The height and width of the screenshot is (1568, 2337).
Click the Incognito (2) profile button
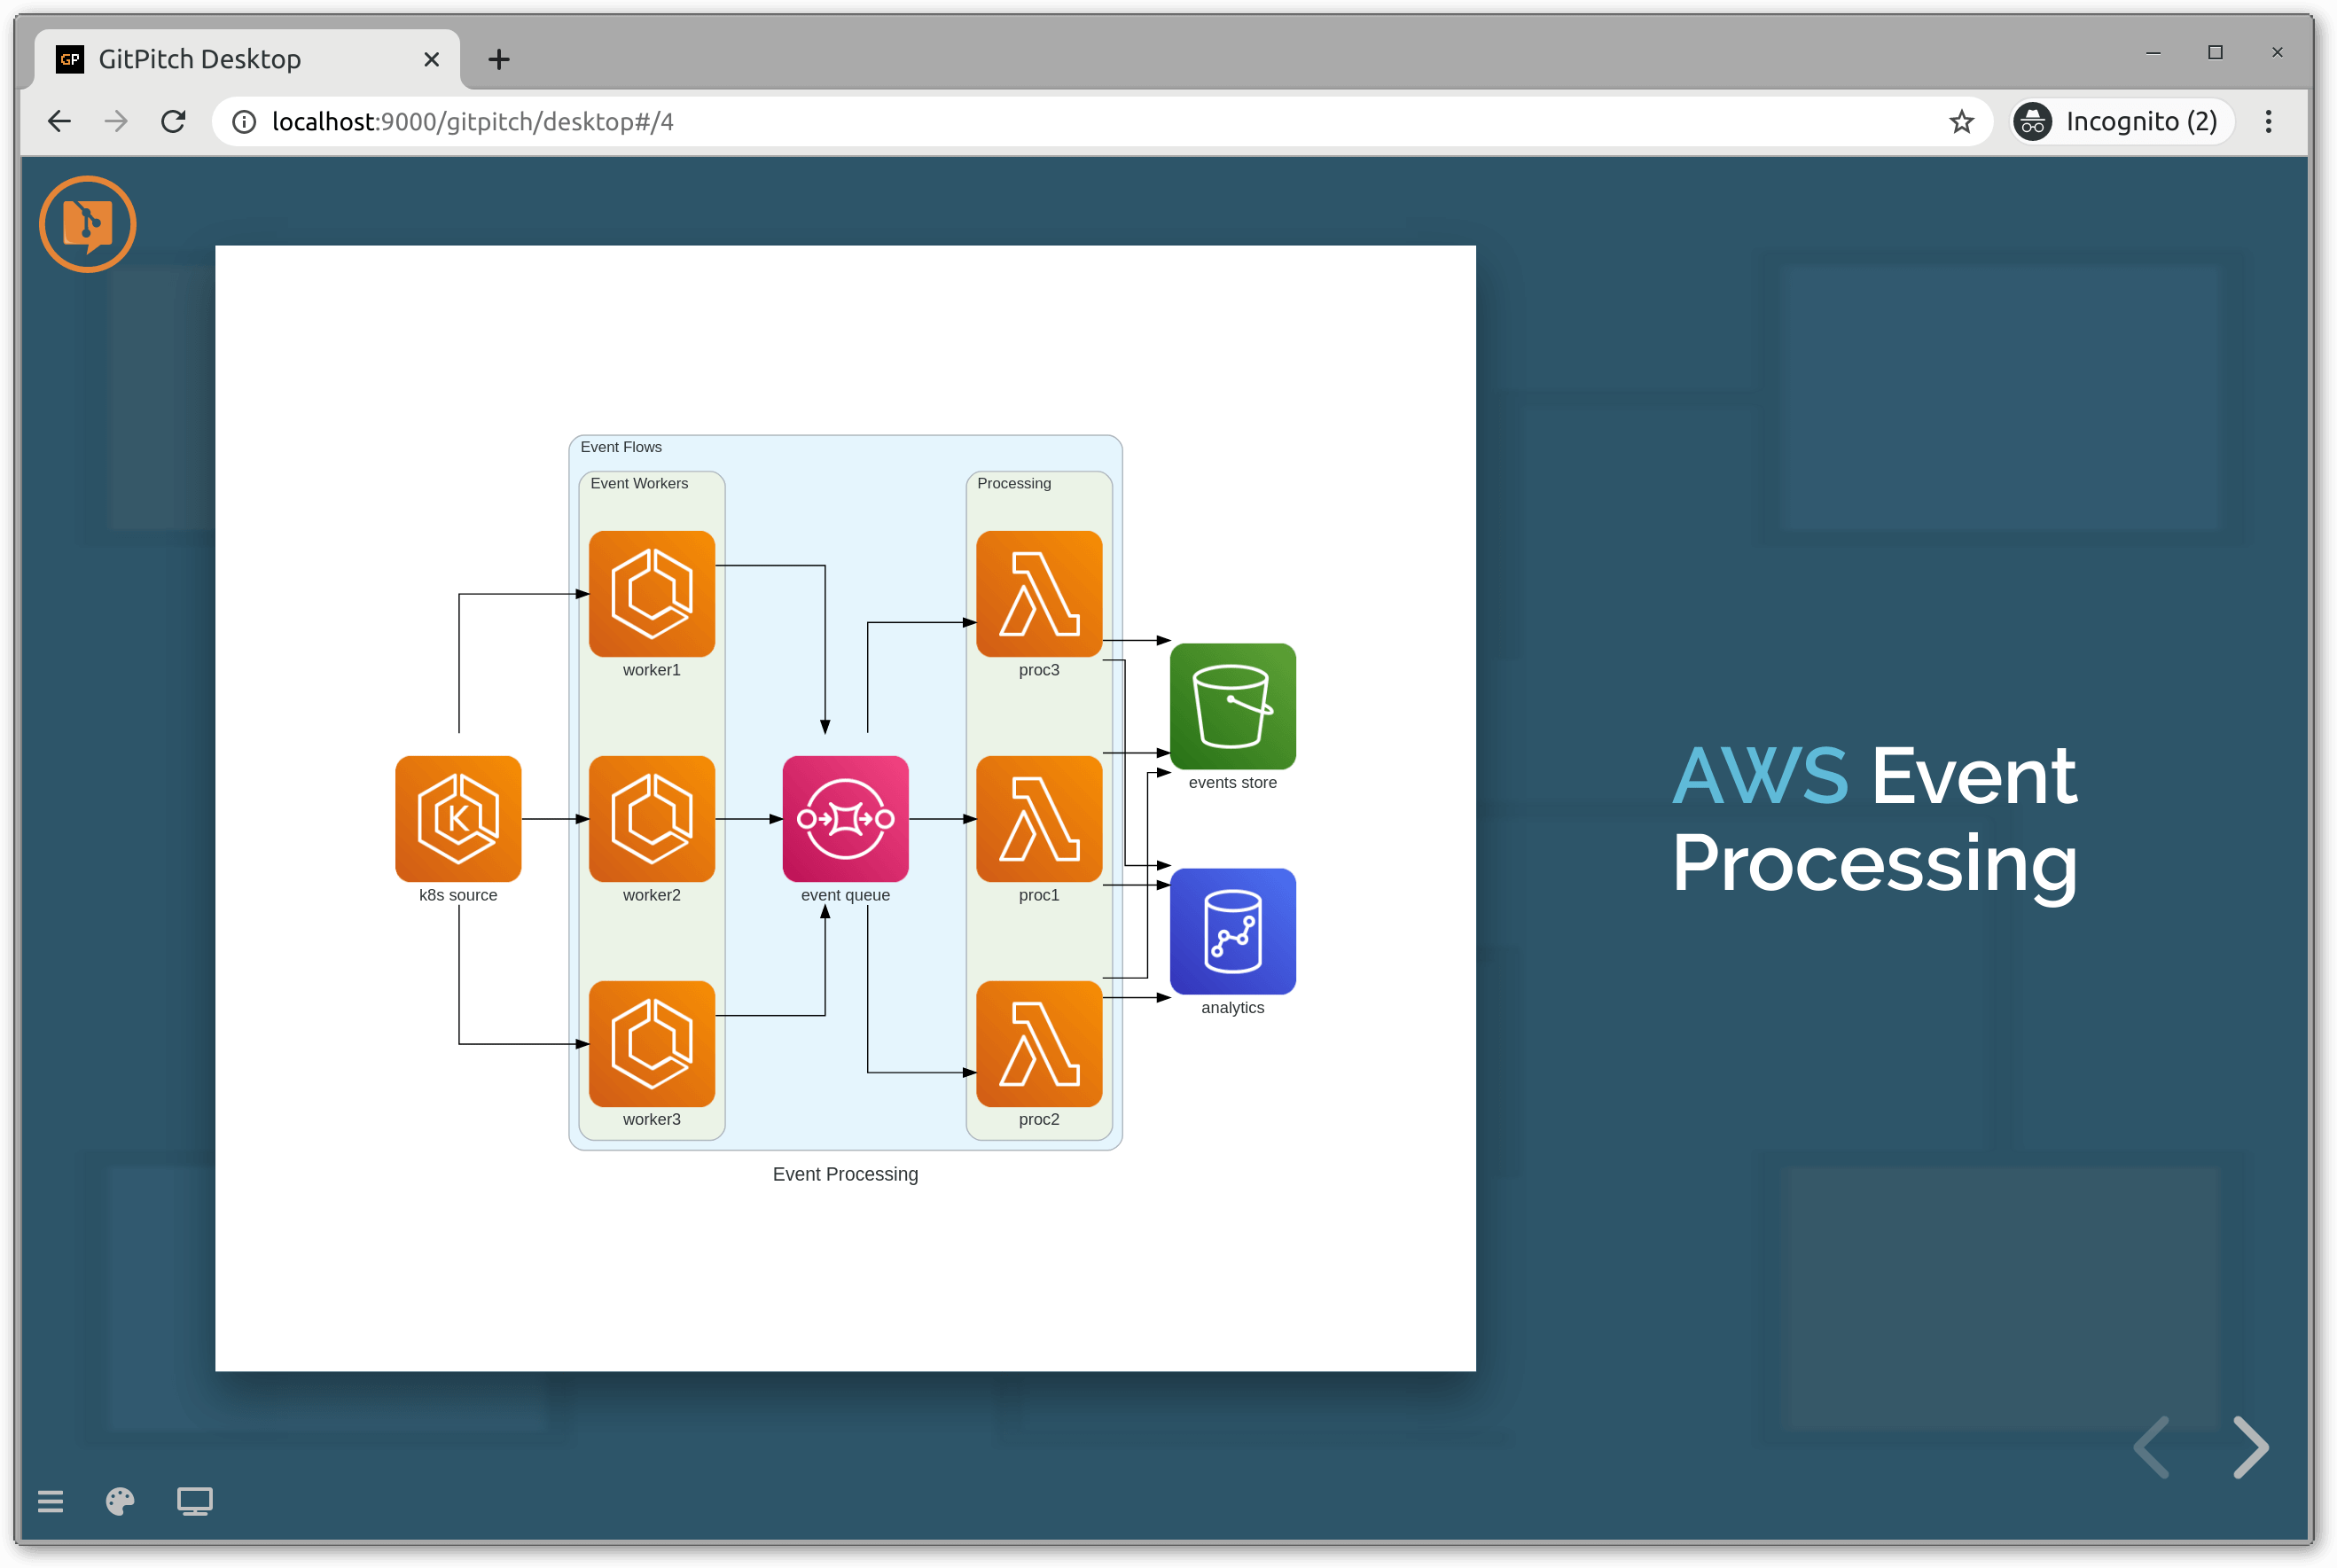[x=2122, y=121]
